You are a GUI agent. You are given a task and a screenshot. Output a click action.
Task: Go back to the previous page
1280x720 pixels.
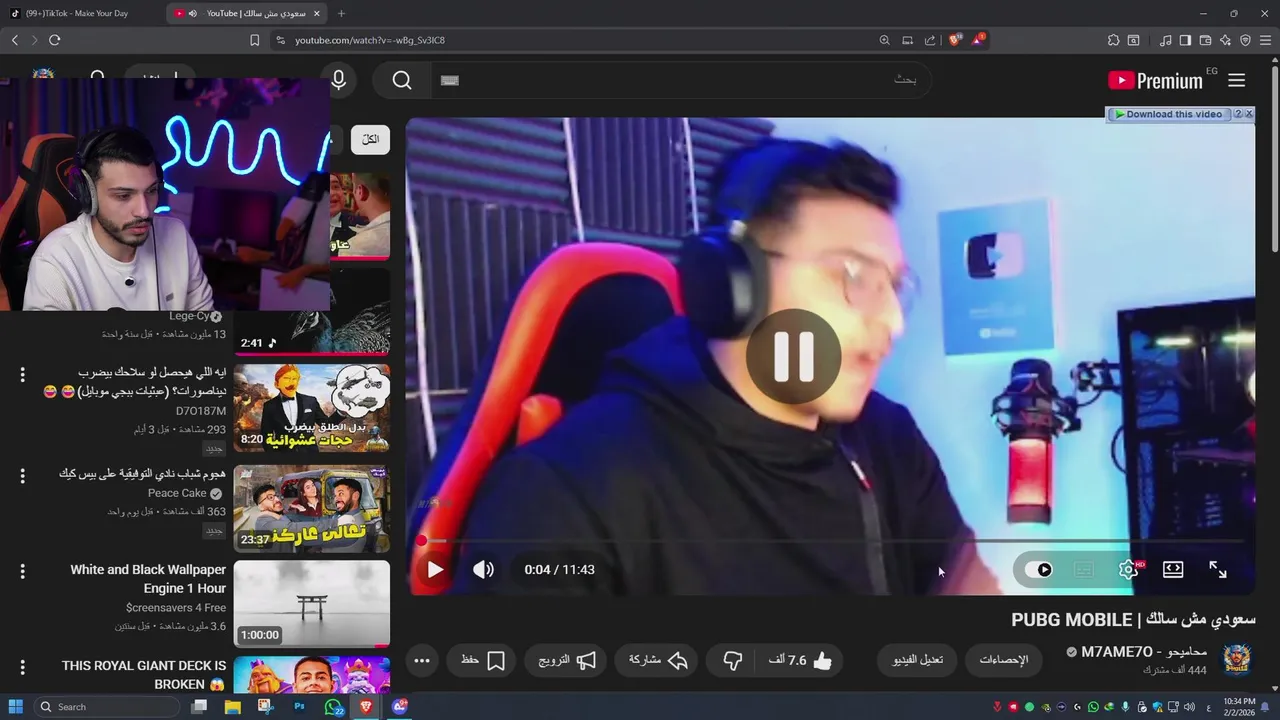click(x=14, y=40)
